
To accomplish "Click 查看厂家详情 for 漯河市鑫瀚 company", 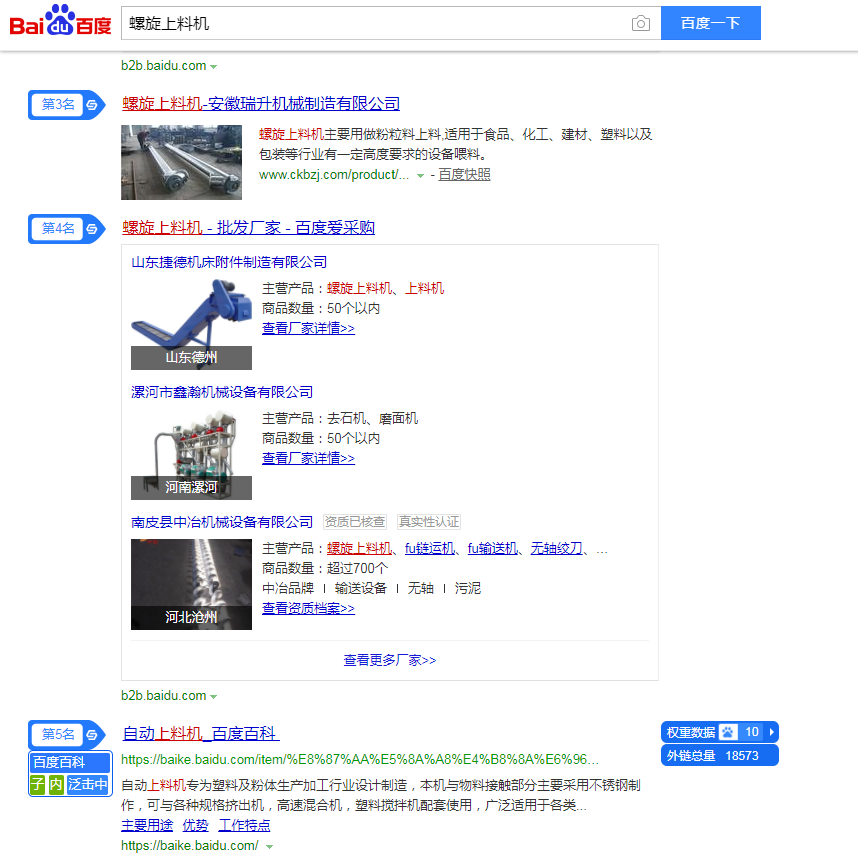I will tap(308, 458).
